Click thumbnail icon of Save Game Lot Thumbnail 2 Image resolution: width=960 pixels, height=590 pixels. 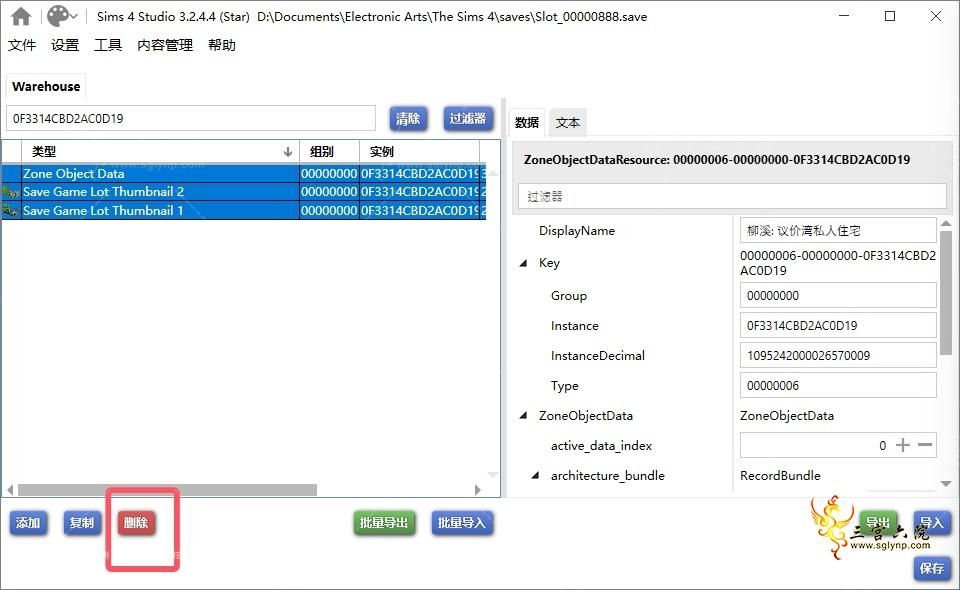[x=11, y=192]
